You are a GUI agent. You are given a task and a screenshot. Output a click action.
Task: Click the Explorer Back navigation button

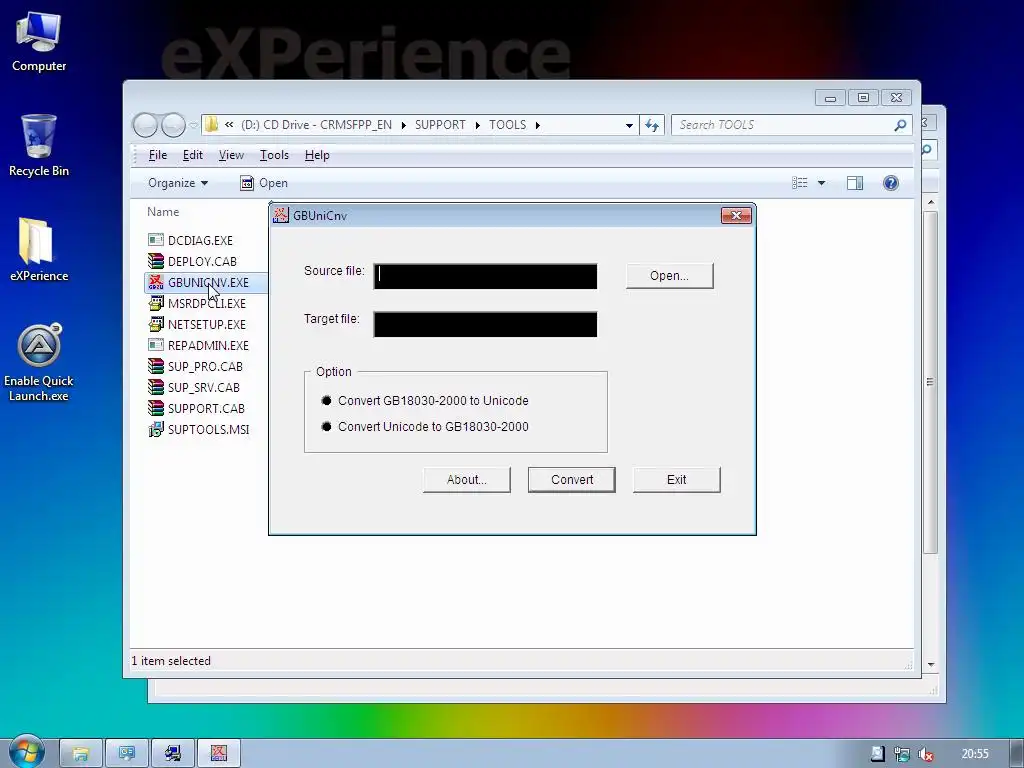click(x=146, y=125)
